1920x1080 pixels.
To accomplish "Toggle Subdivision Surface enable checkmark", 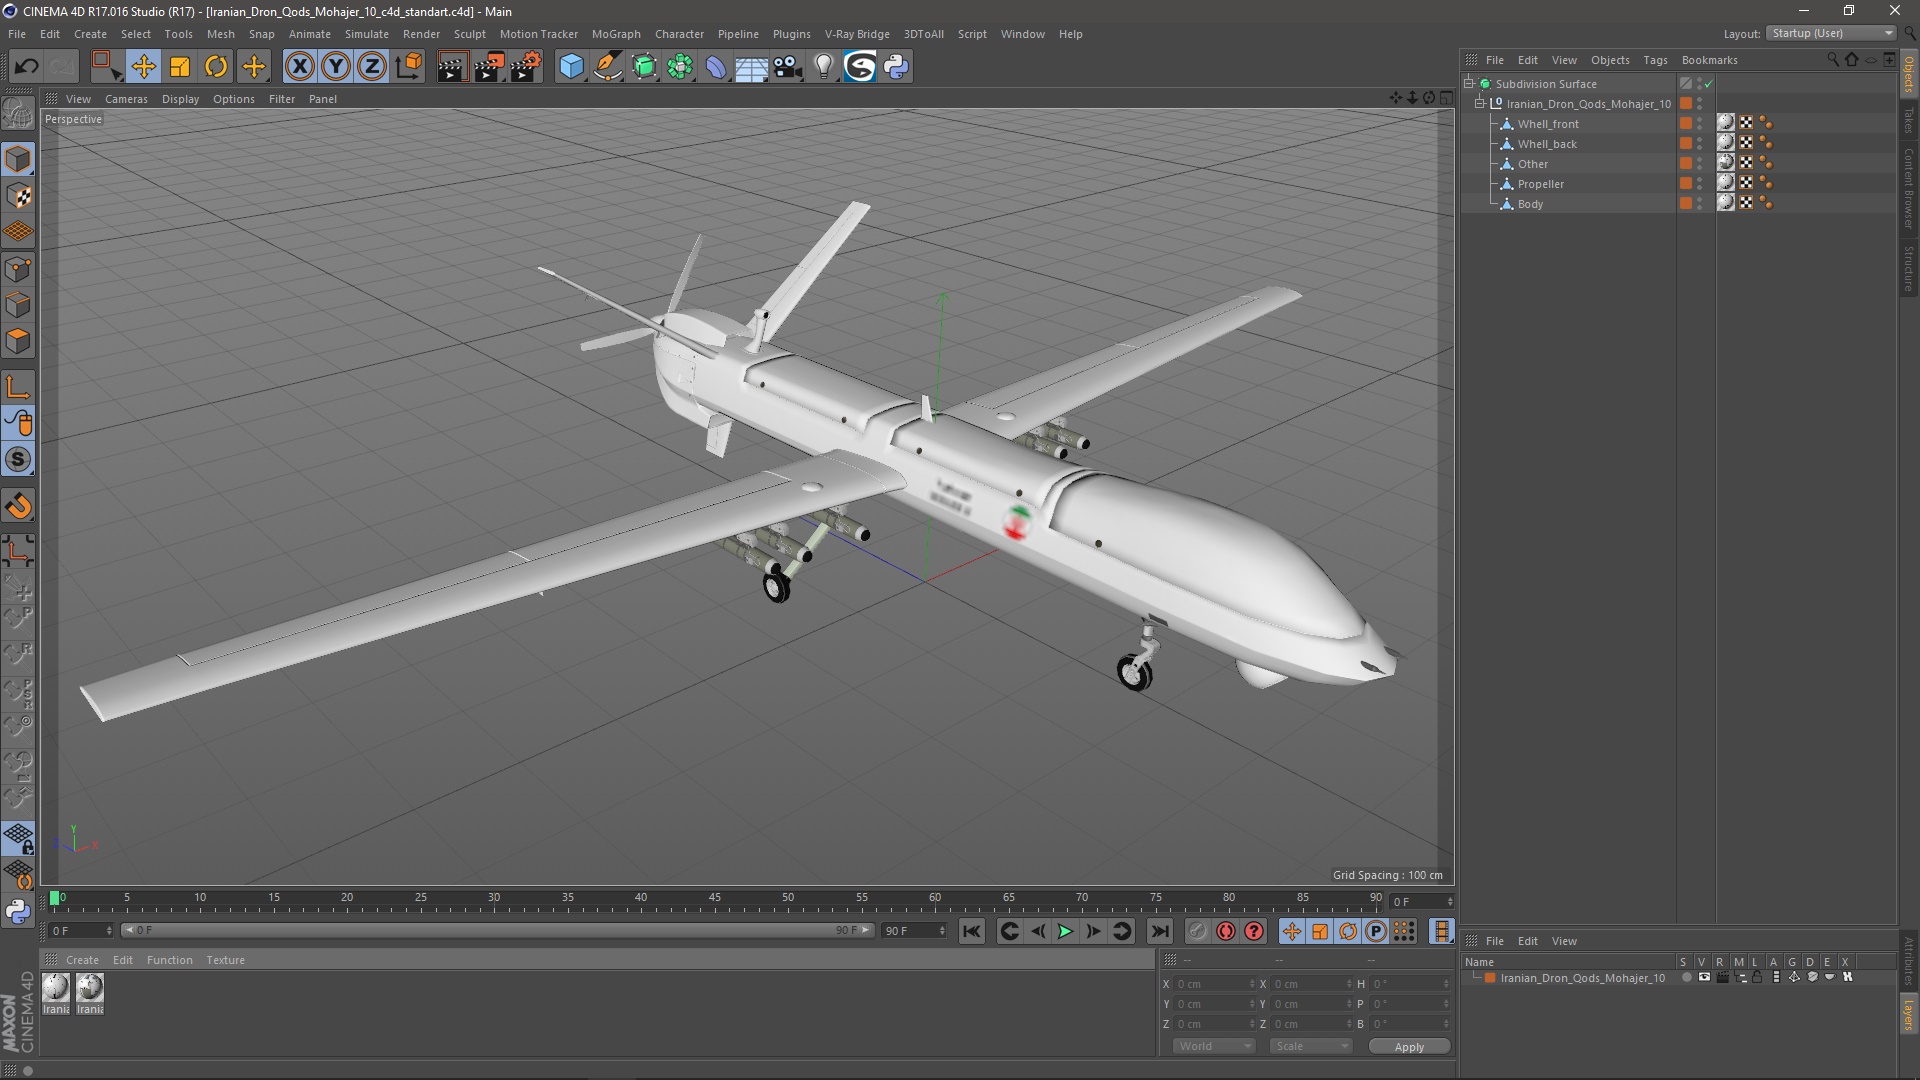I will click(1709, 84).
